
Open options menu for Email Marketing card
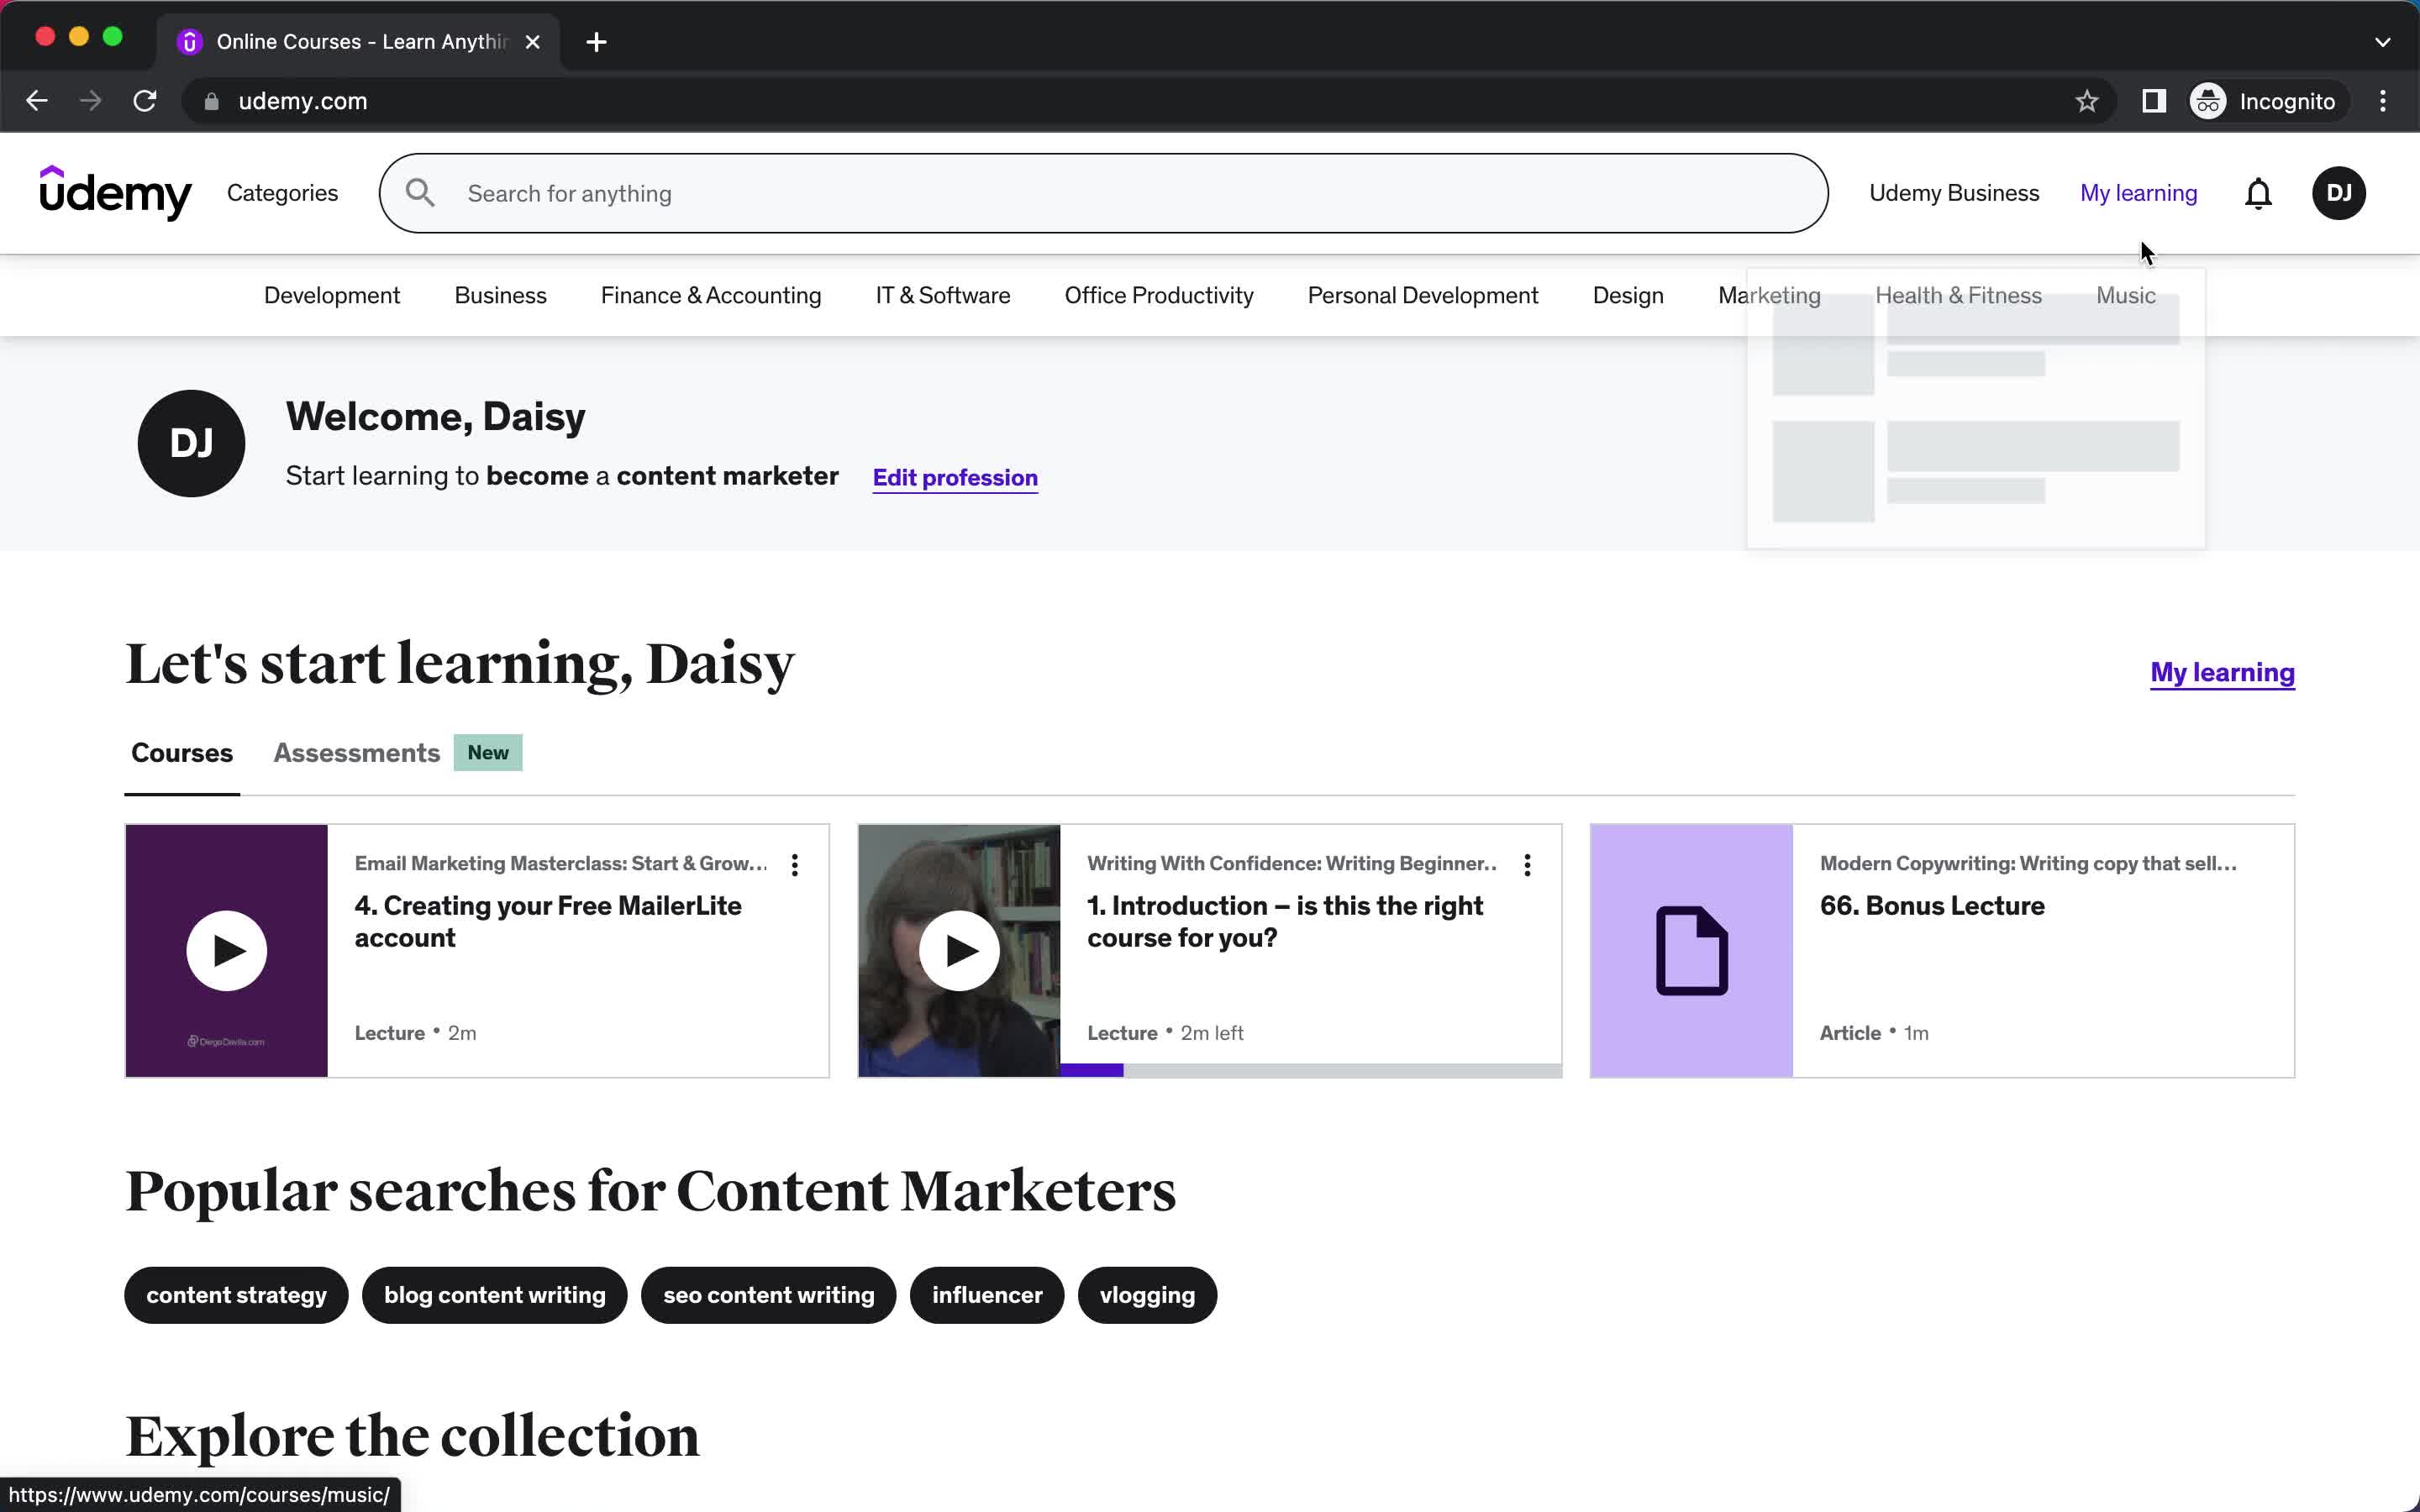pos(795,865)
